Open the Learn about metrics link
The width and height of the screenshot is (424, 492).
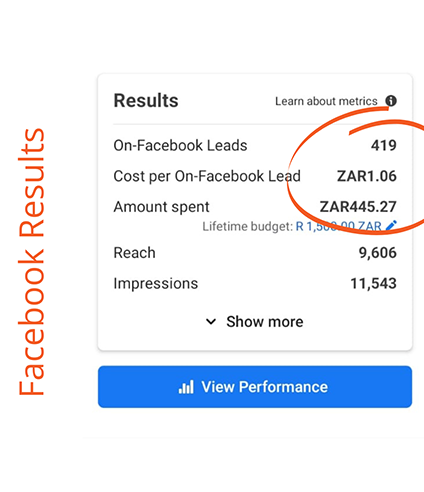coord(326,101)
